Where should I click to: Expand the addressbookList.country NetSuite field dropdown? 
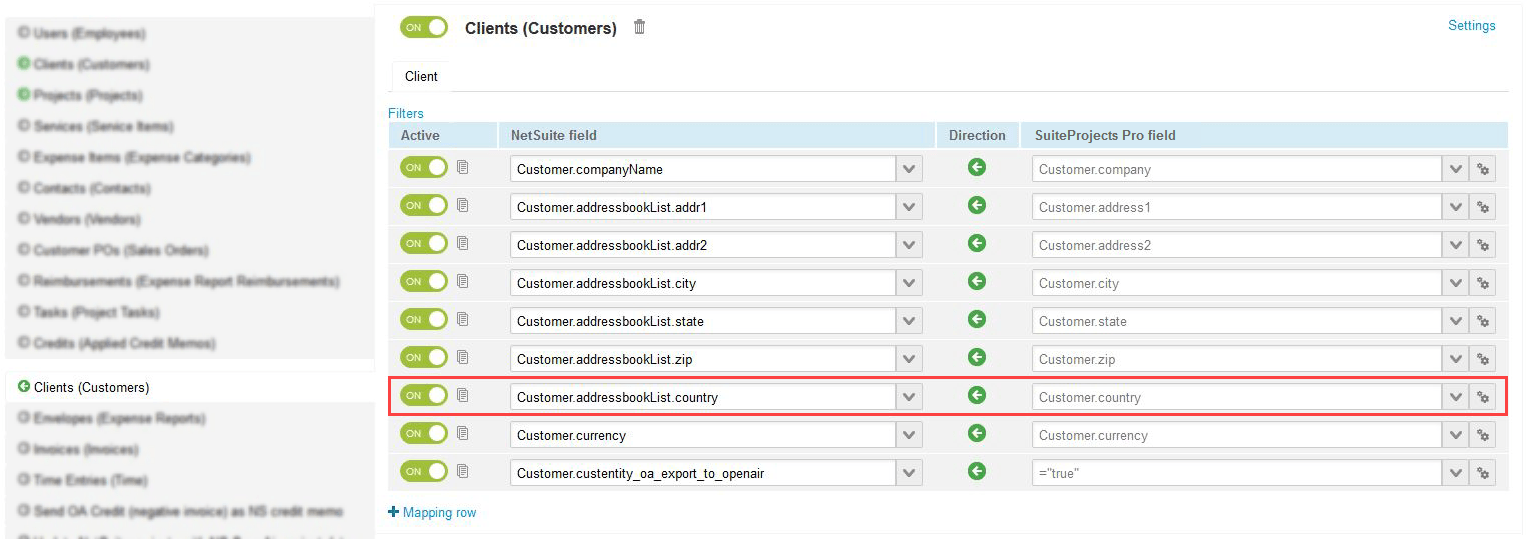pos(909,397)
